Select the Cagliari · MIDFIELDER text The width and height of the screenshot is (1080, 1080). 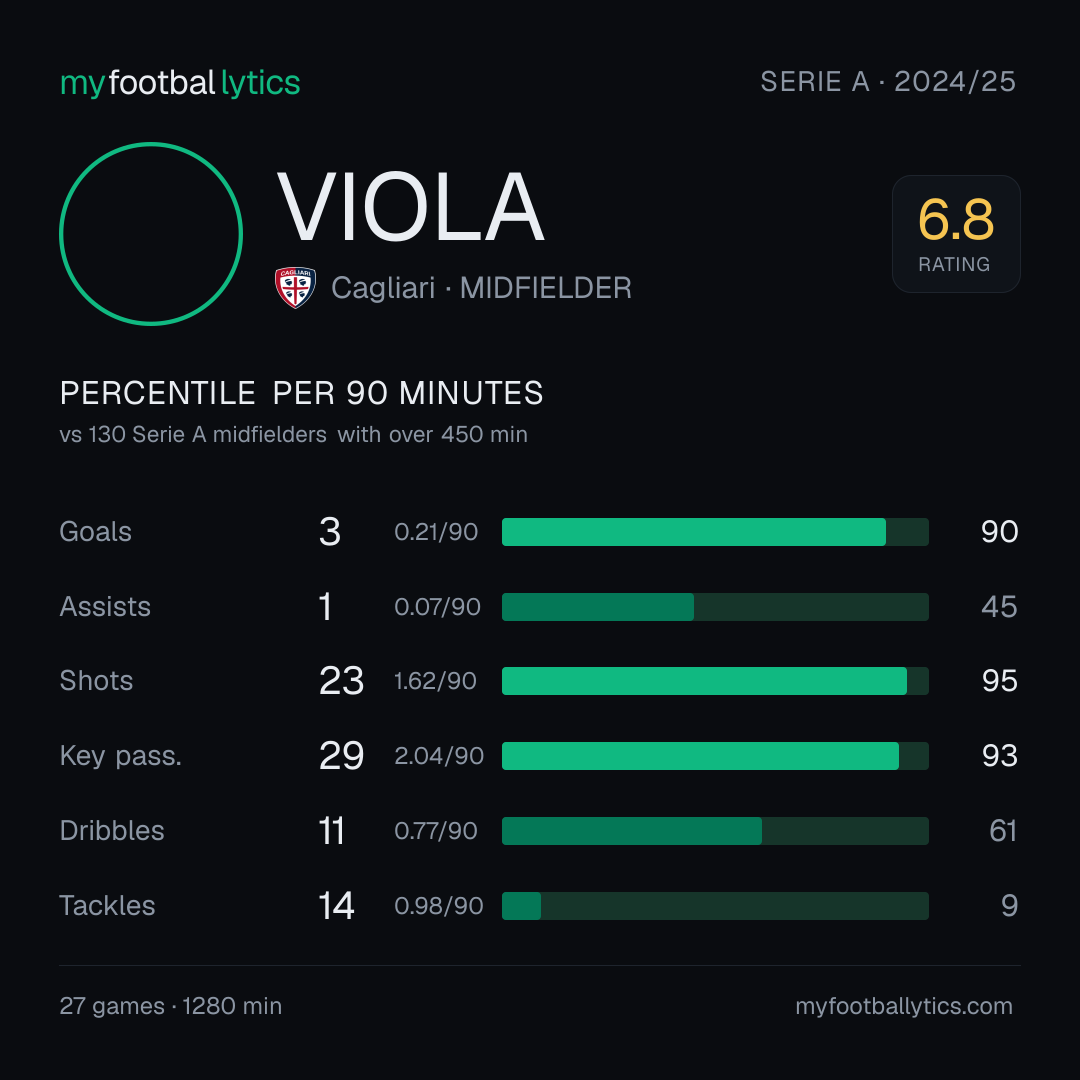481,288
